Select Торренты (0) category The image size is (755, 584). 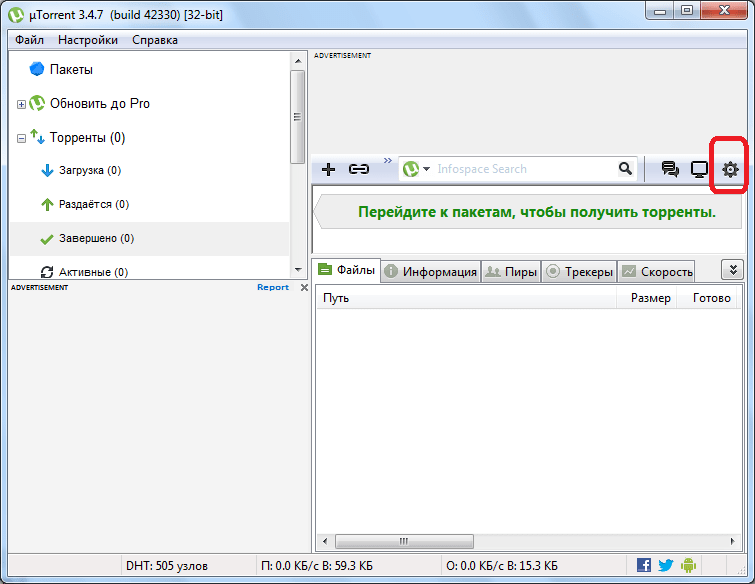click(x=87, y=138)
